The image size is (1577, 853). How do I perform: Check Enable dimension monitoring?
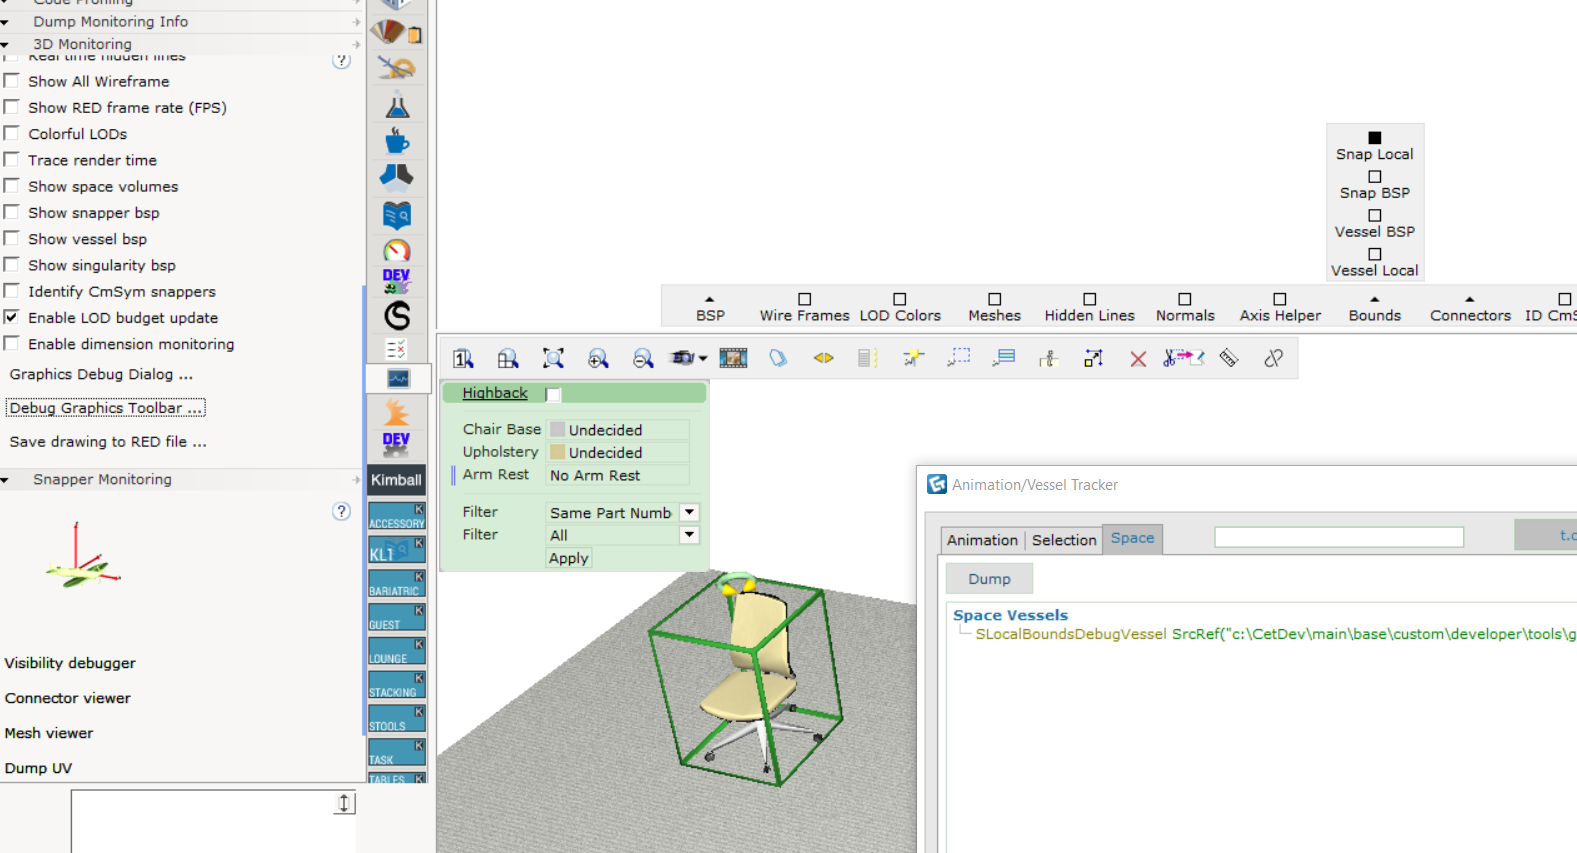point(12,343)
